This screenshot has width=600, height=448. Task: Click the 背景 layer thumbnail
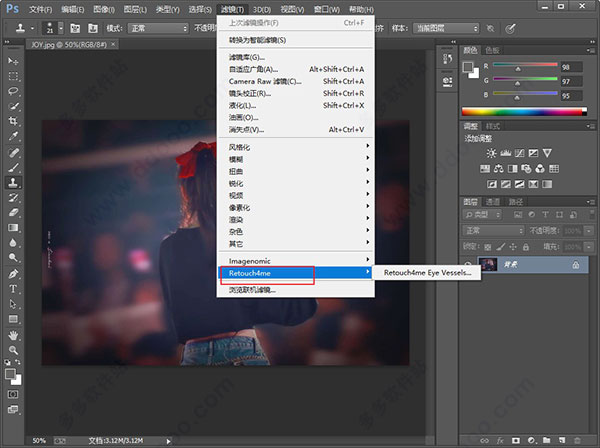pyautogui.click(x=487, y=265)
